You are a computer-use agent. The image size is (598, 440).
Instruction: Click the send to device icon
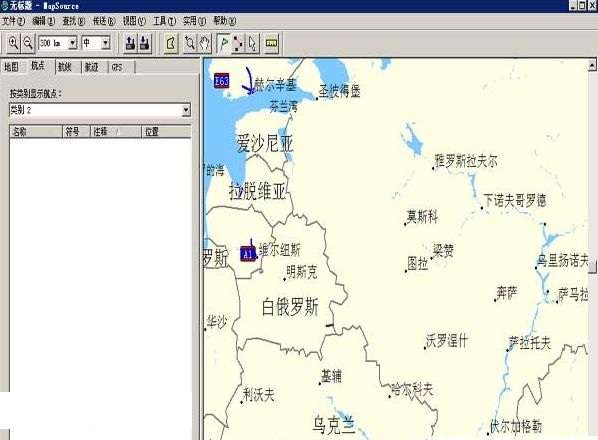click(x=130, y=43)
